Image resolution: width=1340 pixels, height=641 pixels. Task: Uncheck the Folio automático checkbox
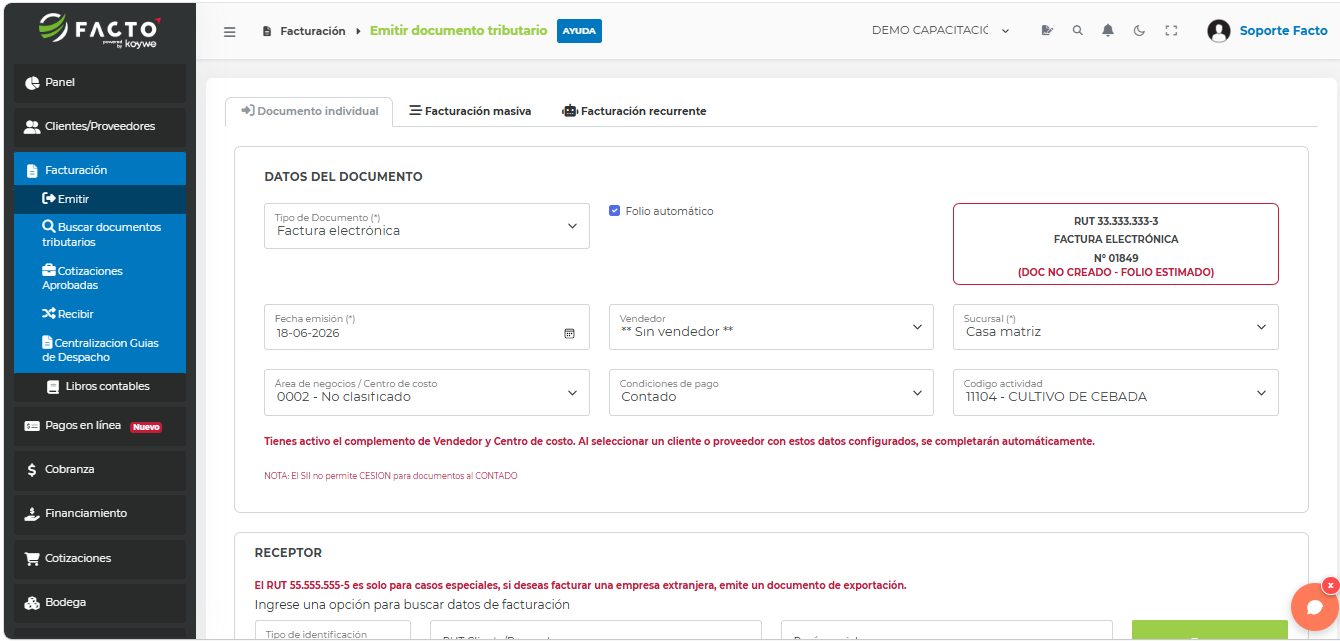click(x=615, y=211)
